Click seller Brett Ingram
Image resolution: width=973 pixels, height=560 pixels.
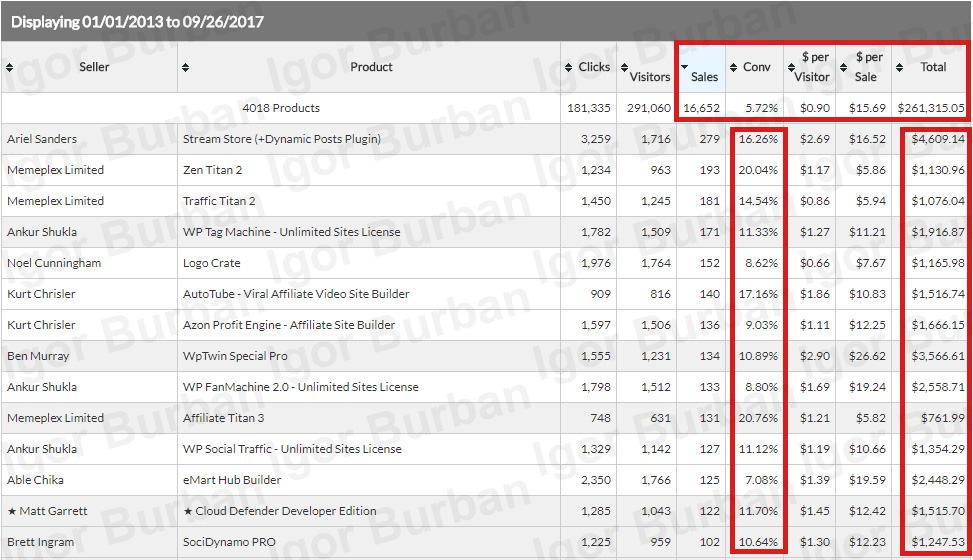point(40,542)
